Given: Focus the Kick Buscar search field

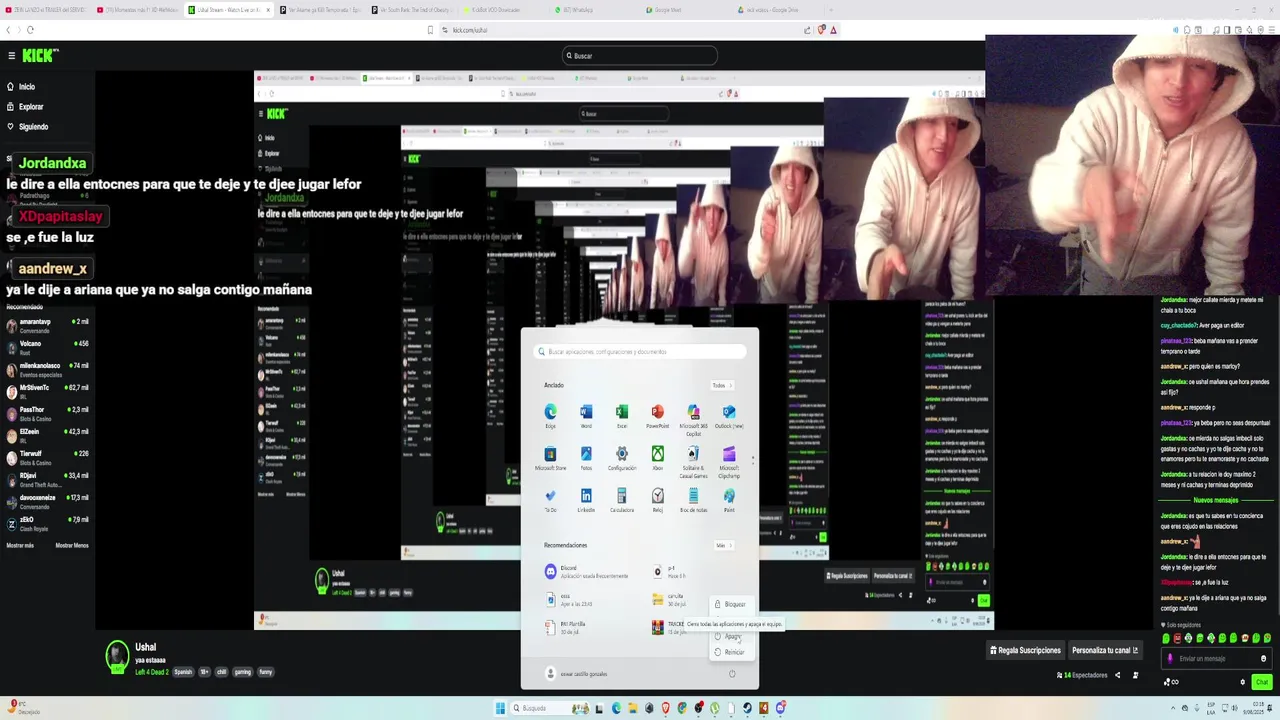Looking at the screenshot, I should pyautogui.click(x=640, y=56).
